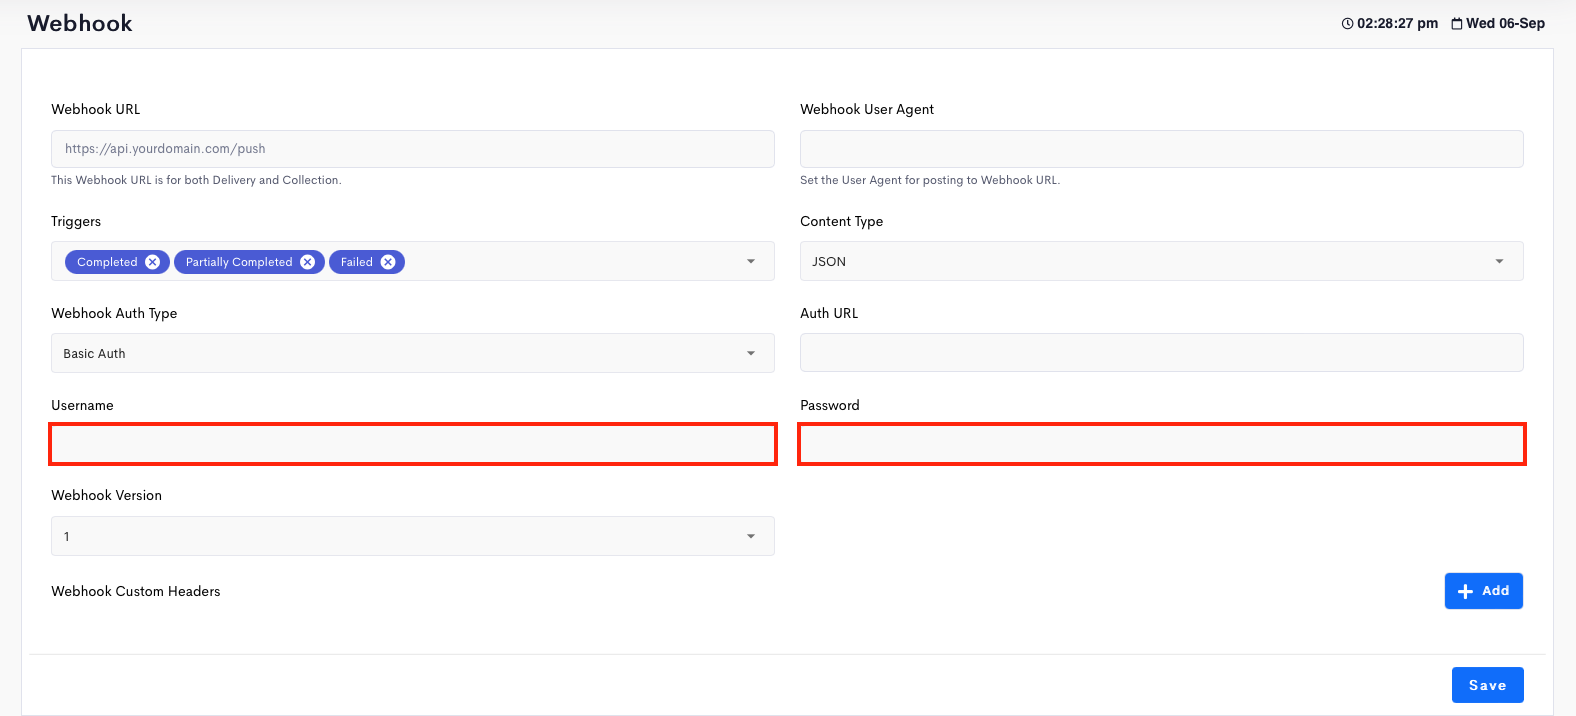Click the Failed trigger tag label
1576x716 pixels.
pyautogui.click(x=356, y=262)
